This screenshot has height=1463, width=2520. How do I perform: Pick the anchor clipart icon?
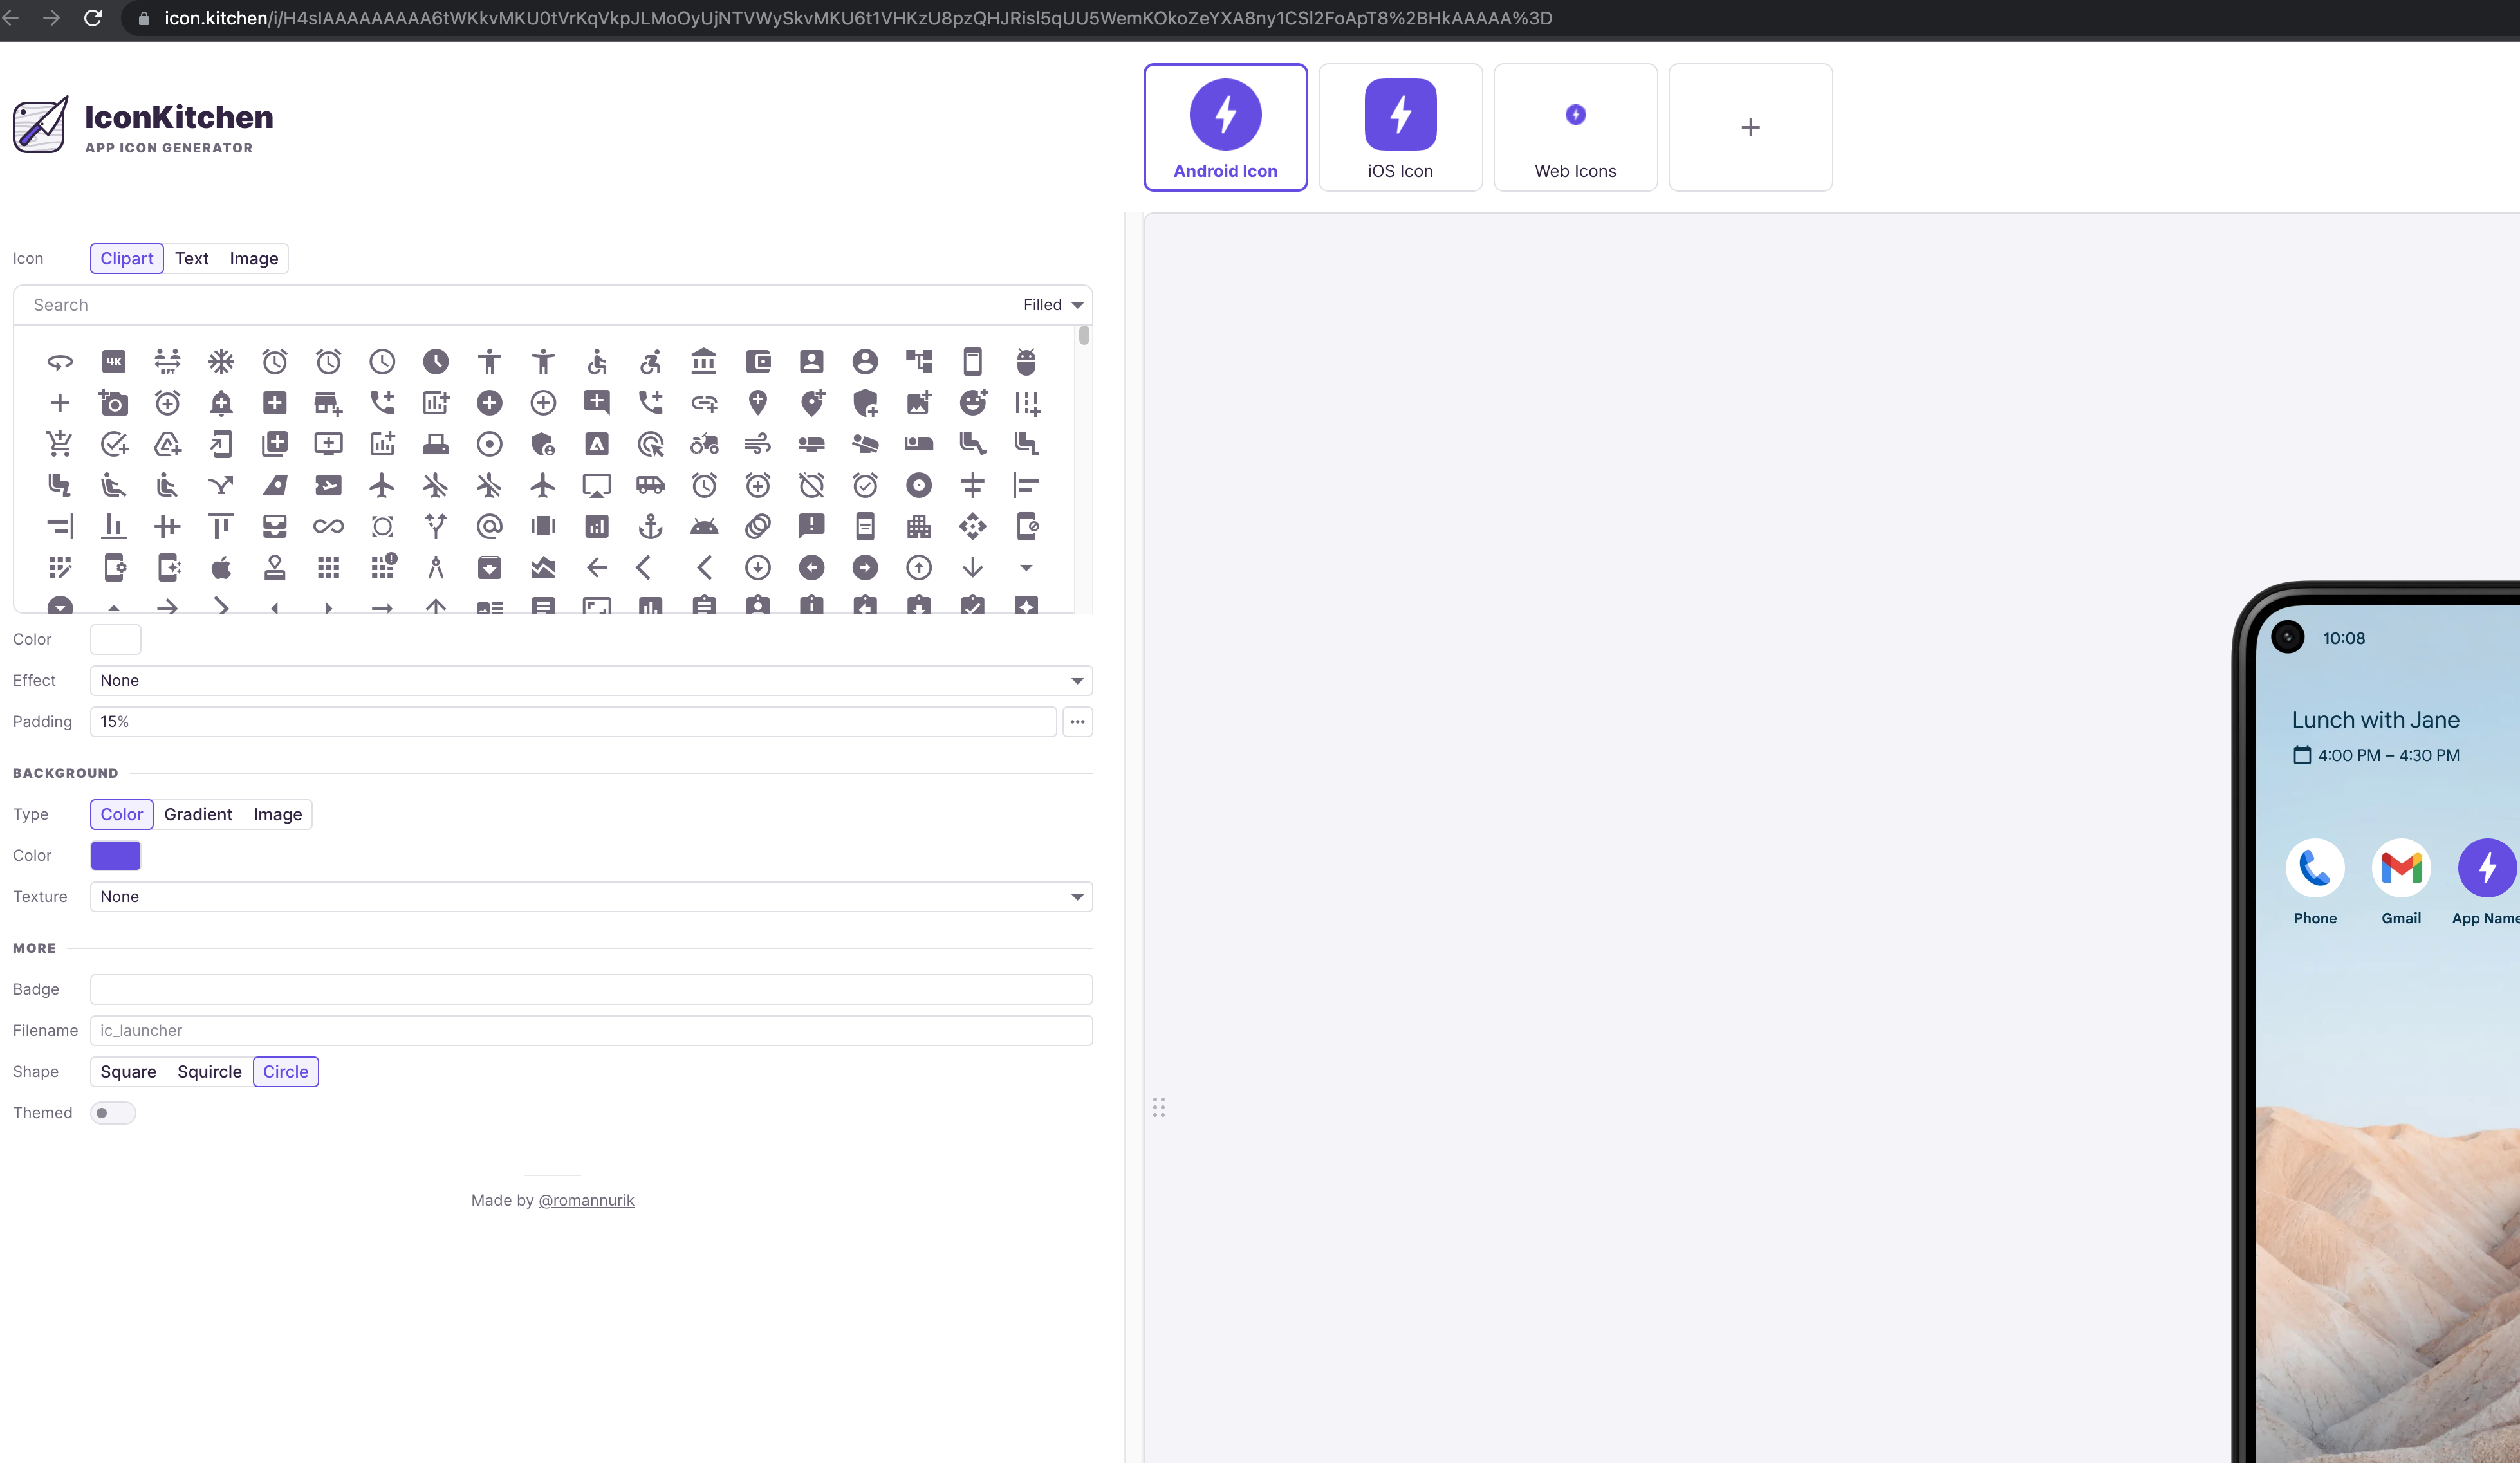click(650, 526)
